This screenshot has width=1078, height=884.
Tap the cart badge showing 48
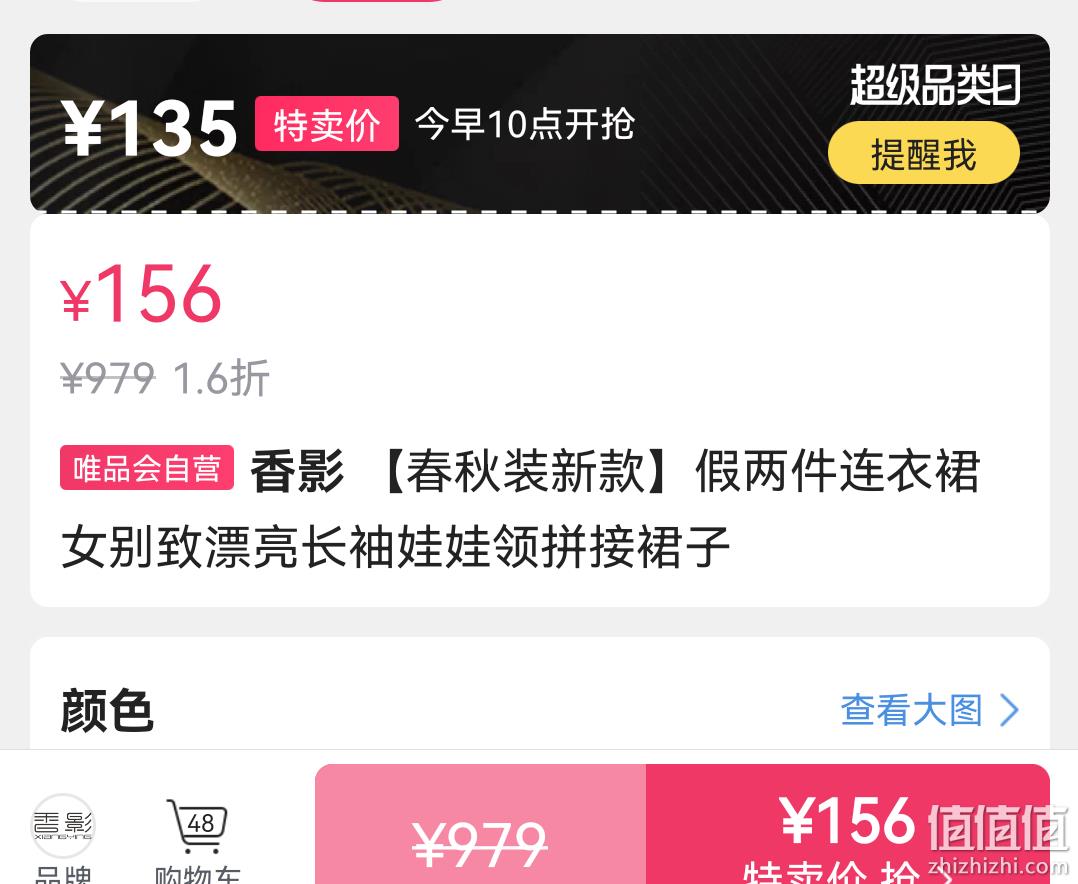201,822
